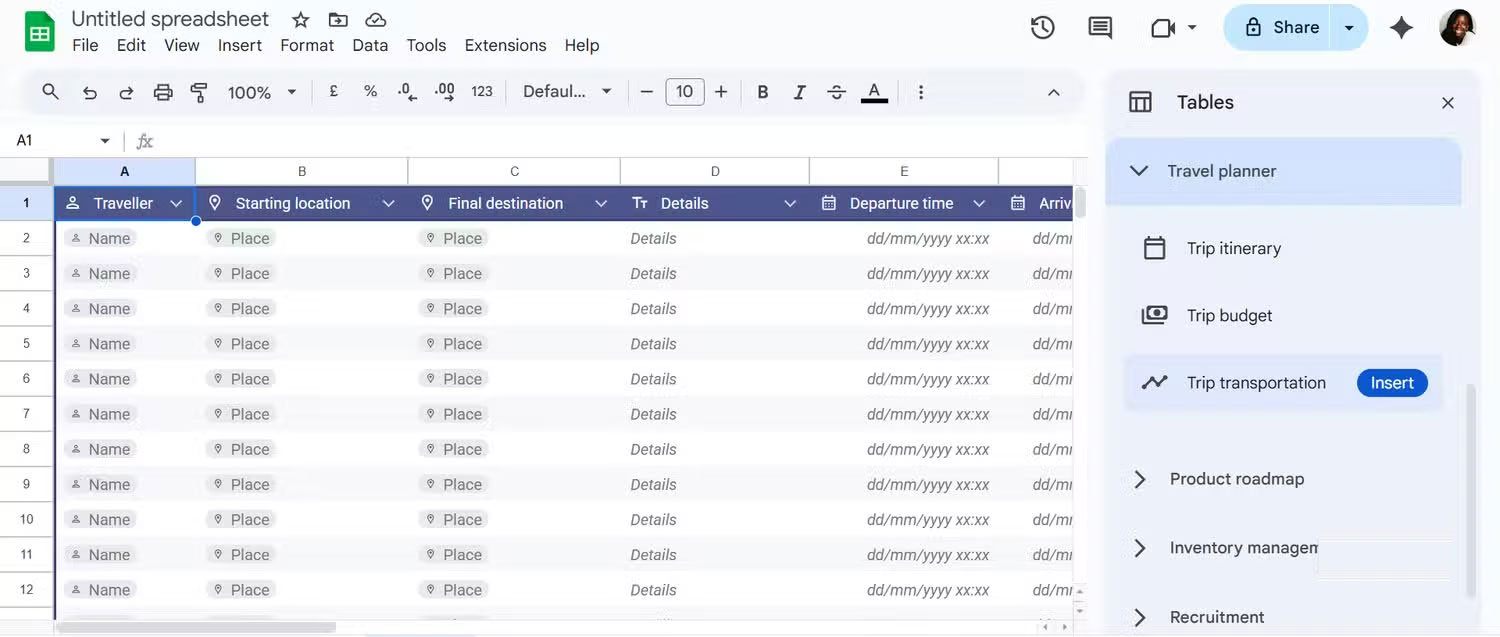Open the text color picker

pos(873,91)
